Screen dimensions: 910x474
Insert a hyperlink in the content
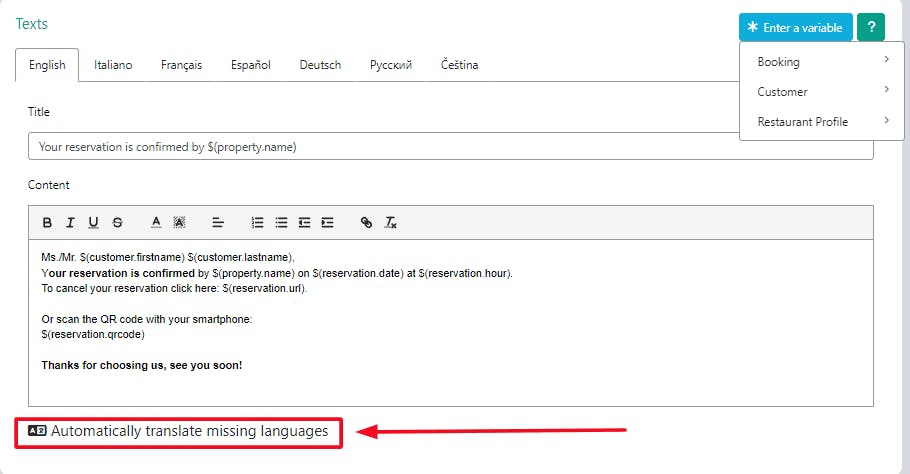[x=366, y=222]
